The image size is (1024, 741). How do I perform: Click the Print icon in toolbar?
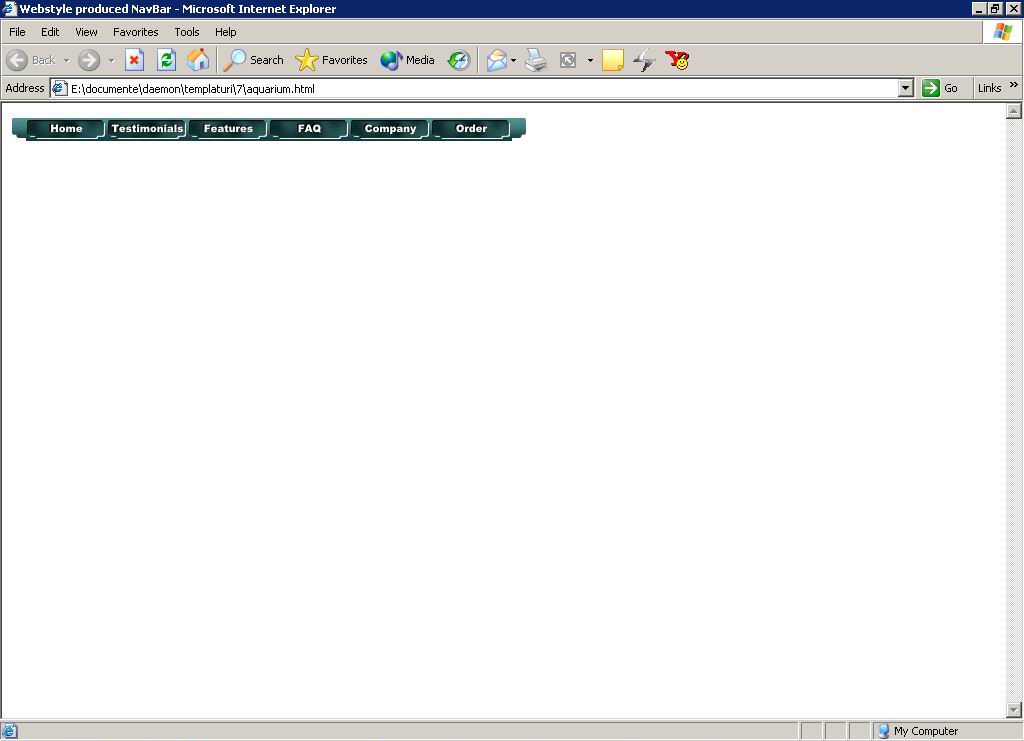[x=536, y=60]
